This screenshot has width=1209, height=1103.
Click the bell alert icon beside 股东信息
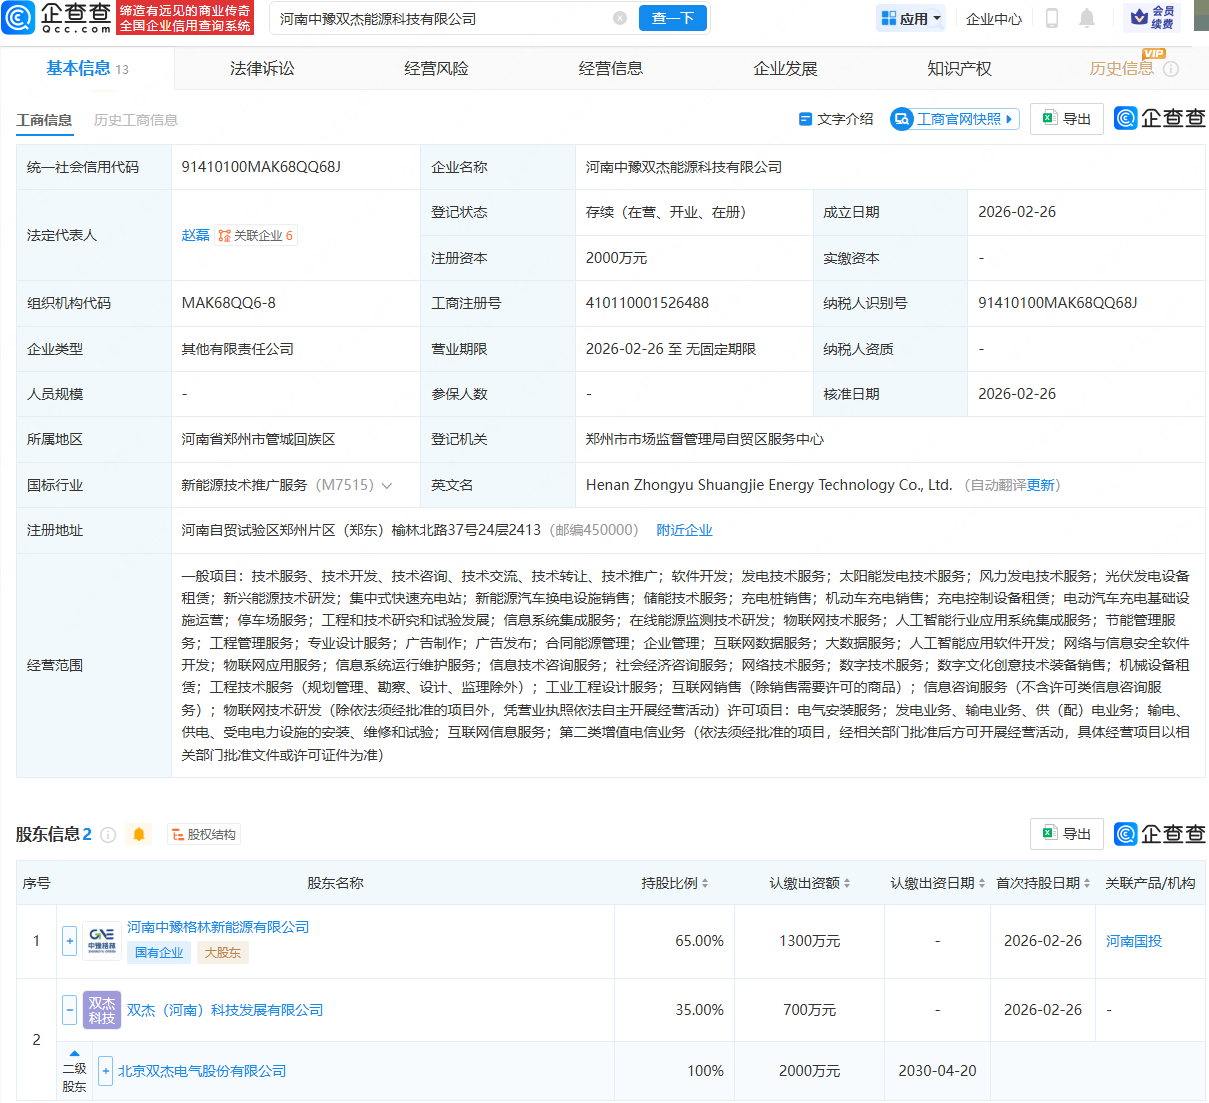pyautogui.click(x=139, y=834)
